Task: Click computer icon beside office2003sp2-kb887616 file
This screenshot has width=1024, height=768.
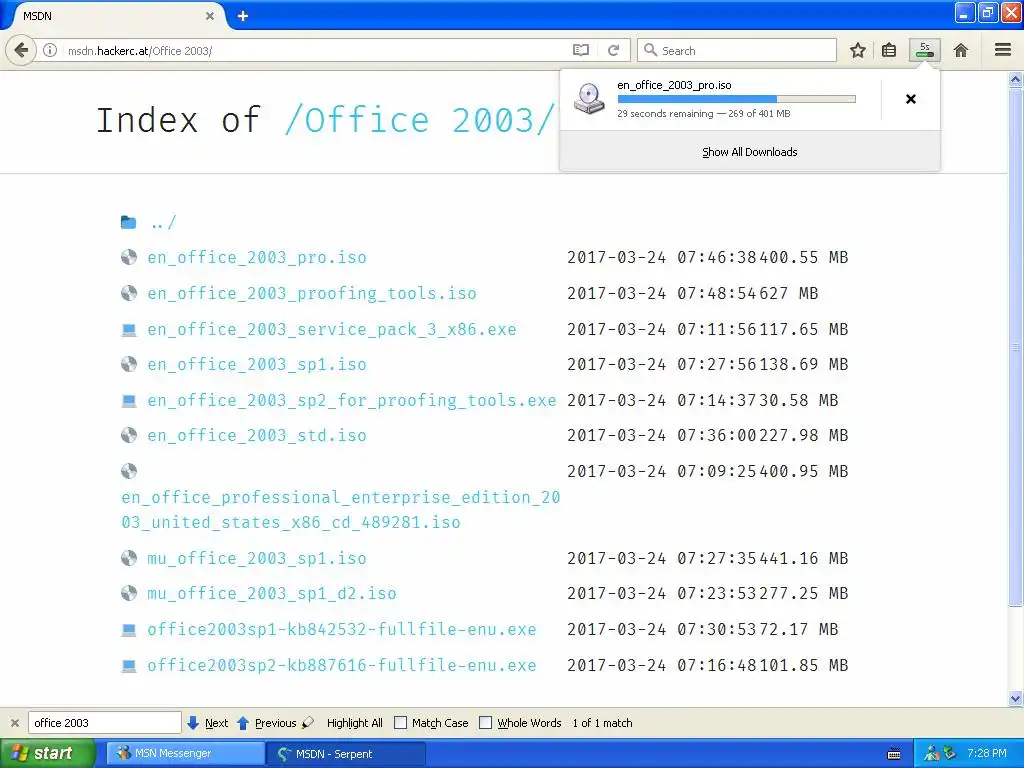Action: coord(129,665)
